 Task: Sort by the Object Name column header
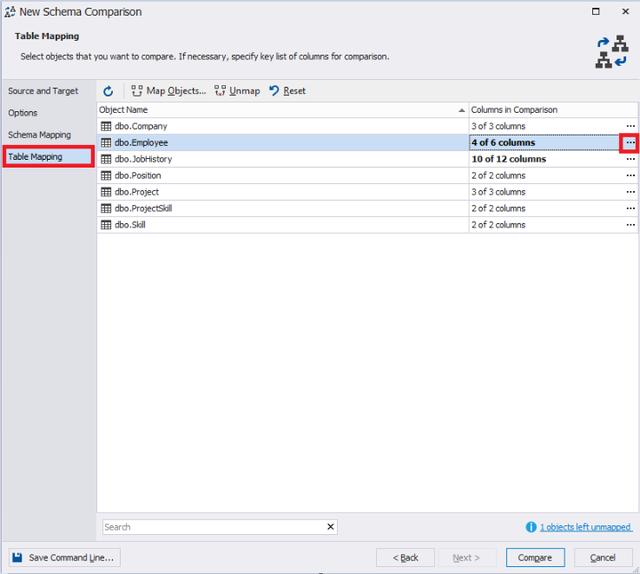click(282, 110)
